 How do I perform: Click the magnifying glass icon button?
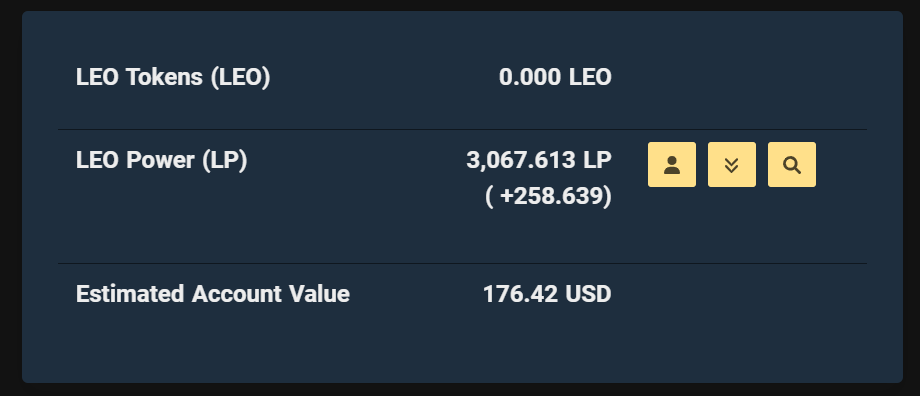click(792, 165)
